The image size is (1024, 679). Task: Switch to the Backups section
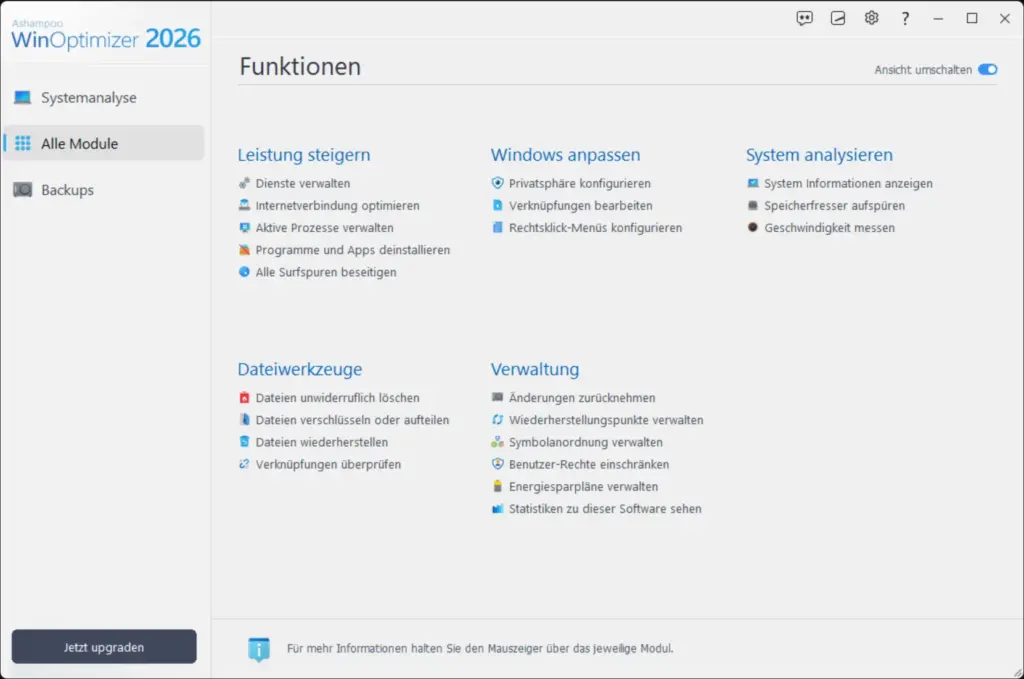pos(70,189)
